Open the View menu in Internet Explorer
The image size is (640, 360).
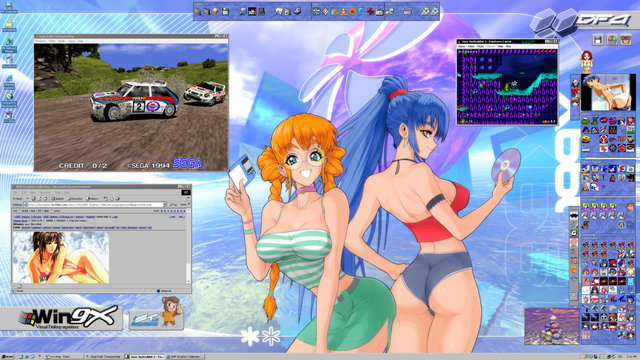point(33,193)
